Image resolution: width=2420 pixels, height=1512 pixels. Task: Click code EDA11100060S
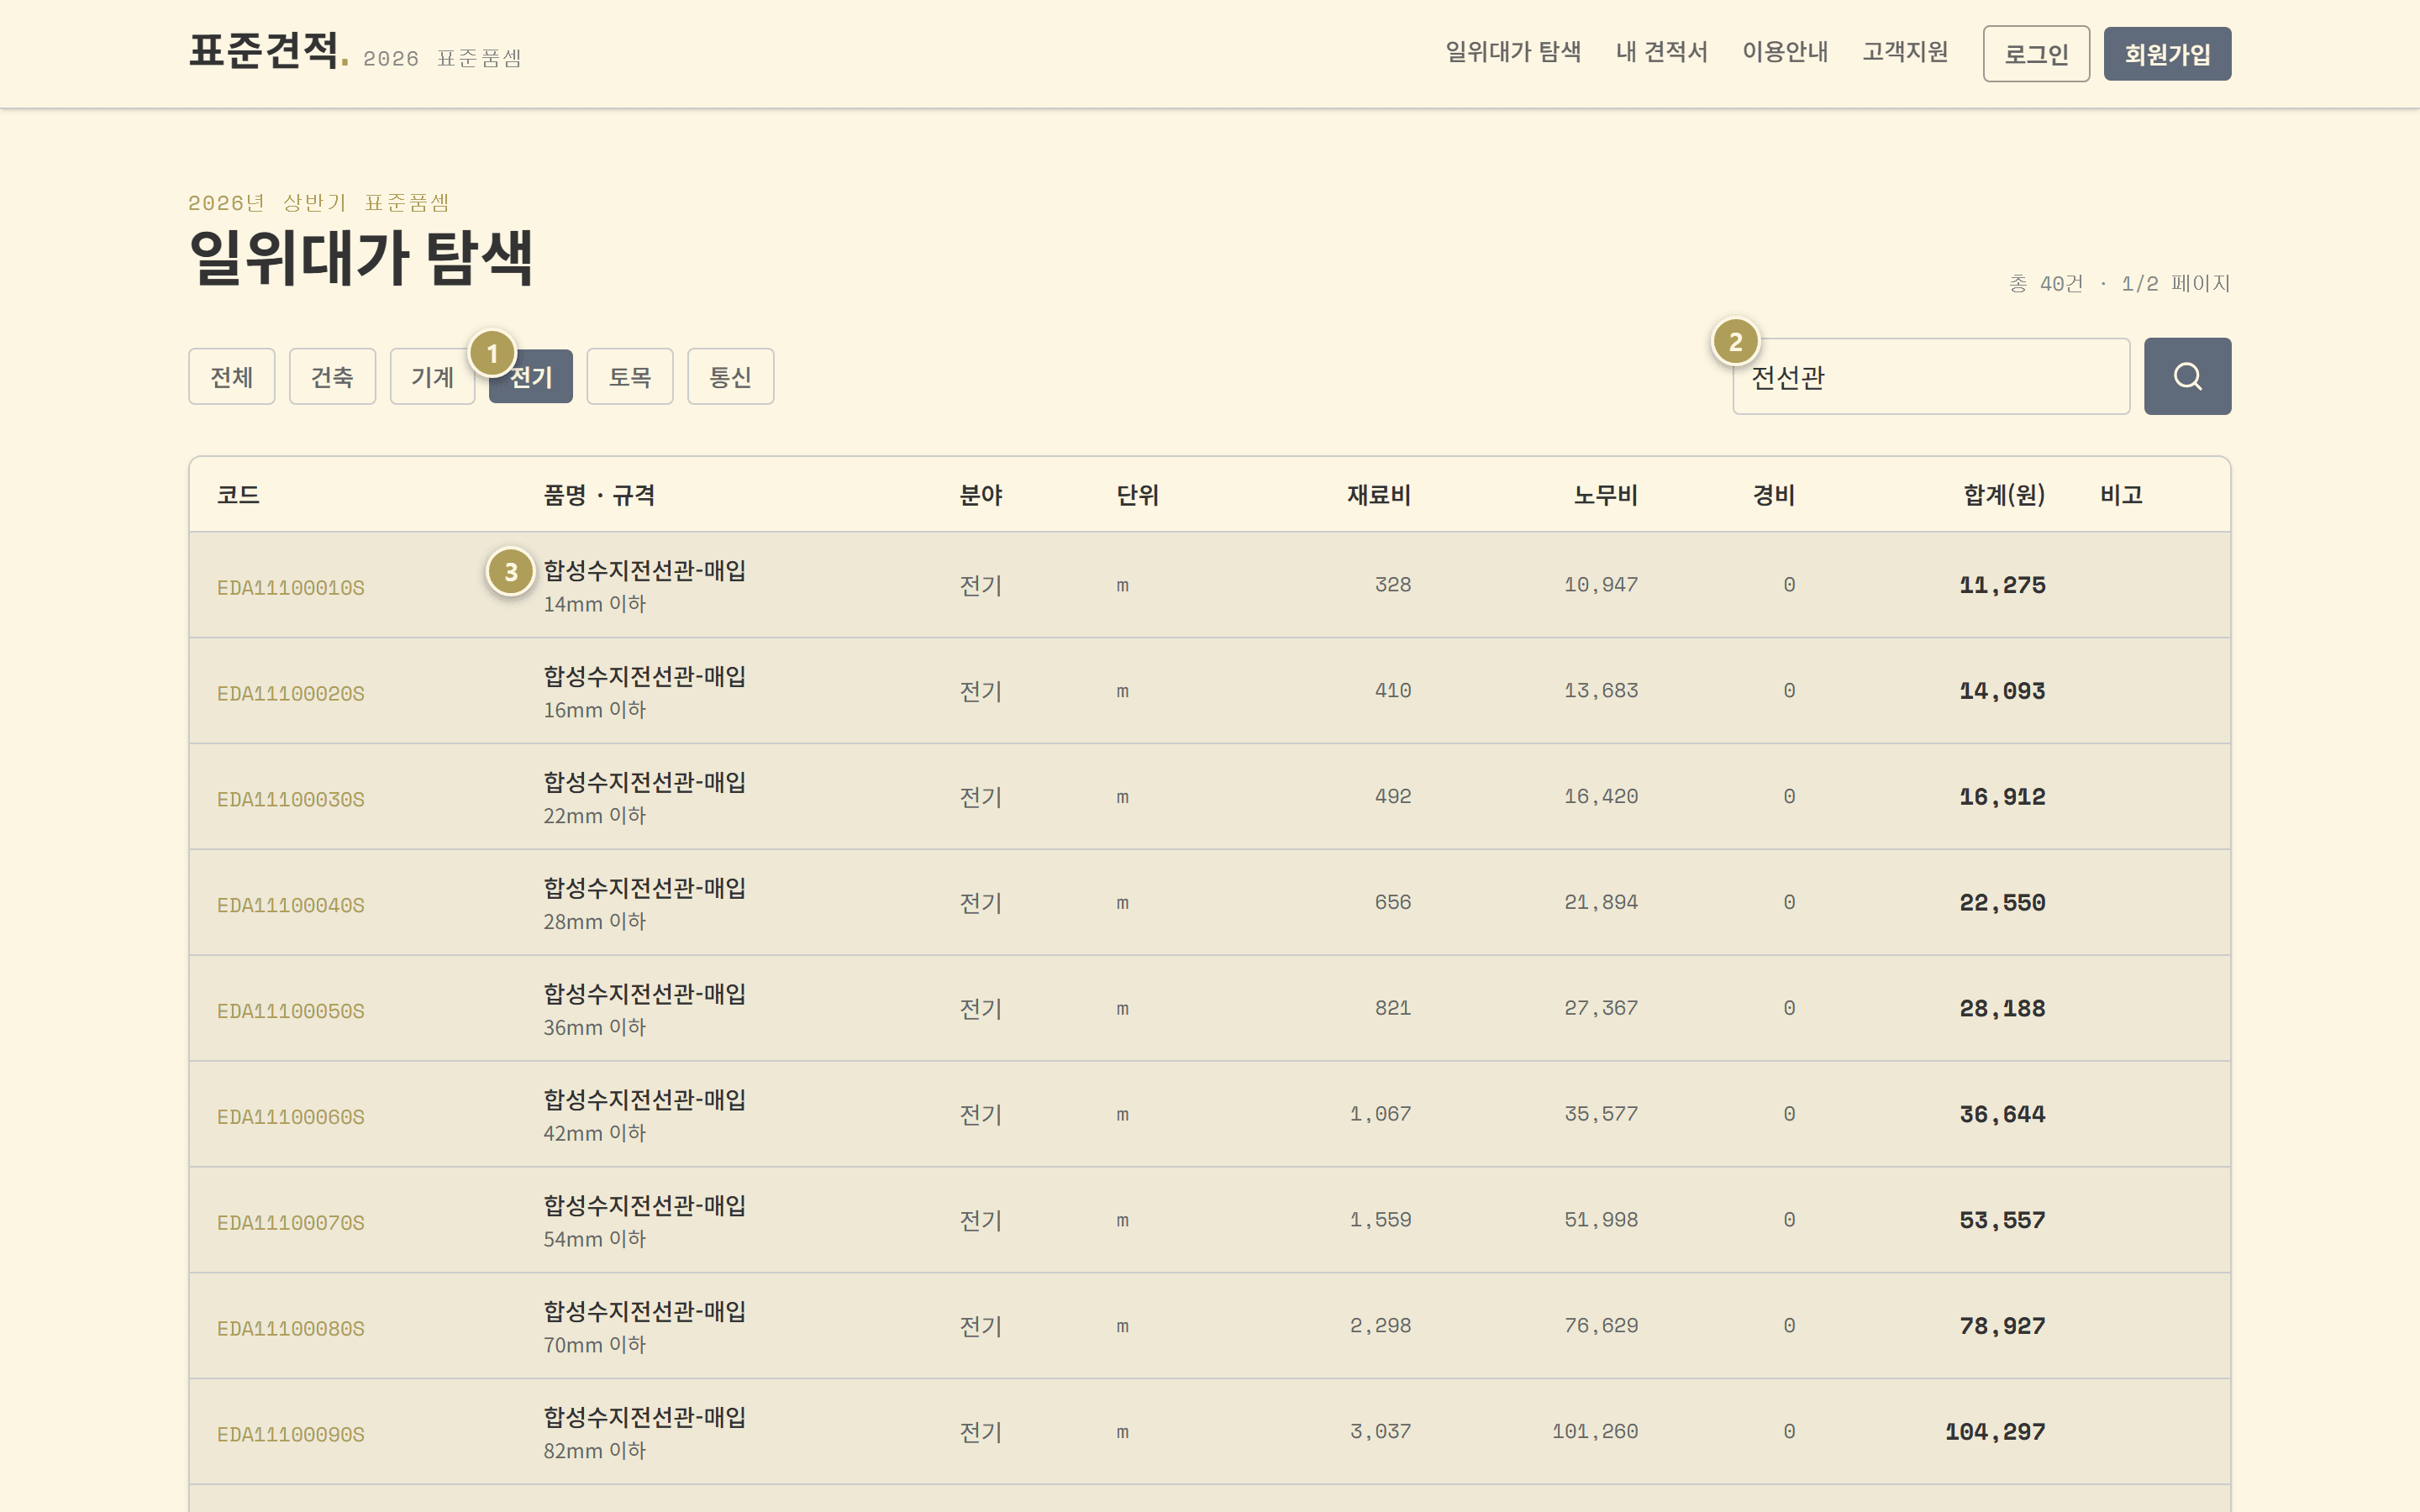coord(291,1117)
